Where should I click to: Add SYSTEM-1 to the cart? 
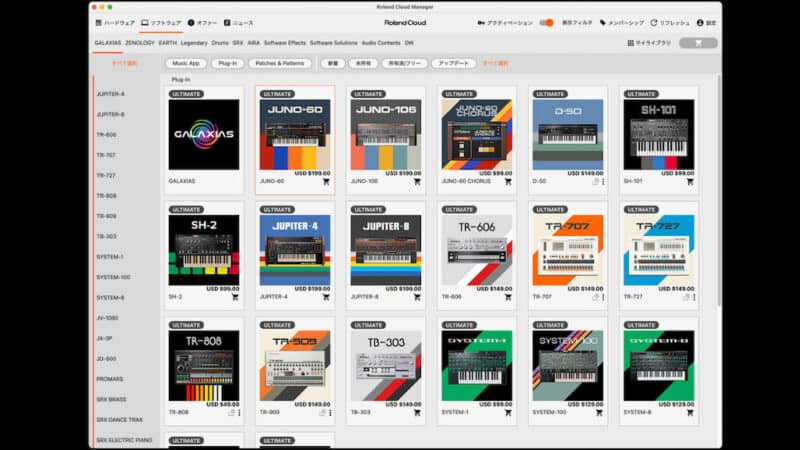508,413
